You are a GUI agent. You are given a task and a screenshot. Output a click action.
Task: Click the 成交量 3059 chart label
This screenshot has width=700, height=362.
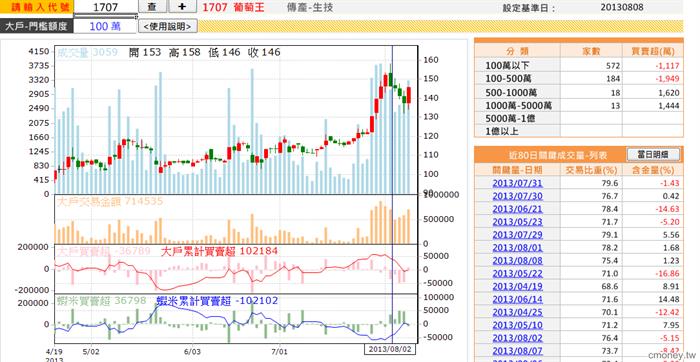tap(87, 53)
